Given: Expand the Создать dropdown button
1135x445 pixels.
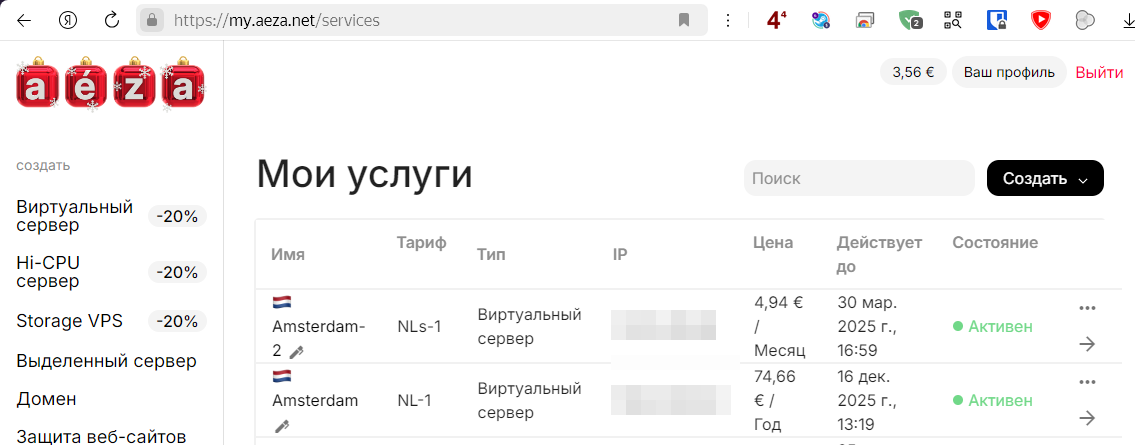Looking at the screenshot, I should [1045, 179].
